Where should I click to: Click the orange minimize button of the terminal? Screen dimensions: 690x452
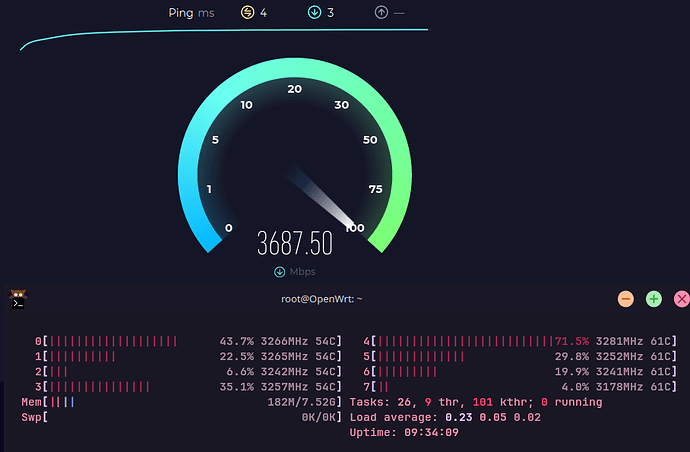(x=625, y=299)
